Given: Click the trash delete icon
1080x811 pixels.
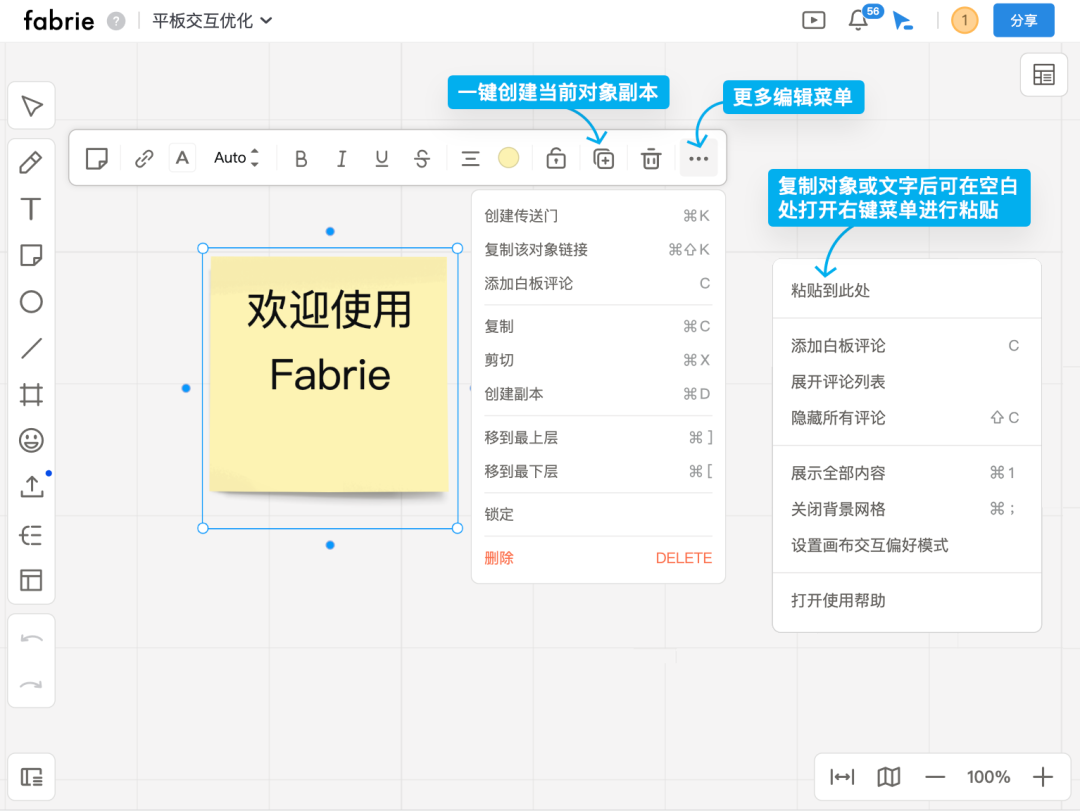Looking at the screenshot, I should (651, 159).
